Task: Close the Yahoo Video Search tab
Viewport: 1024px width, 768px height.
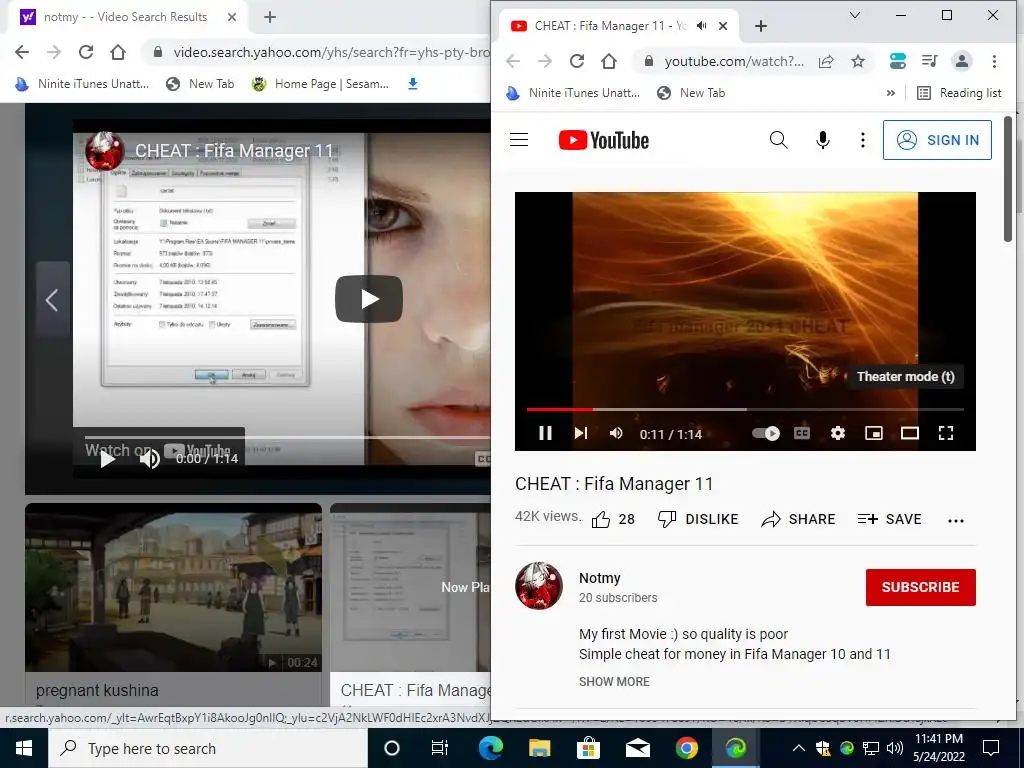Action: pyautogui.click(x=232, y=17)
